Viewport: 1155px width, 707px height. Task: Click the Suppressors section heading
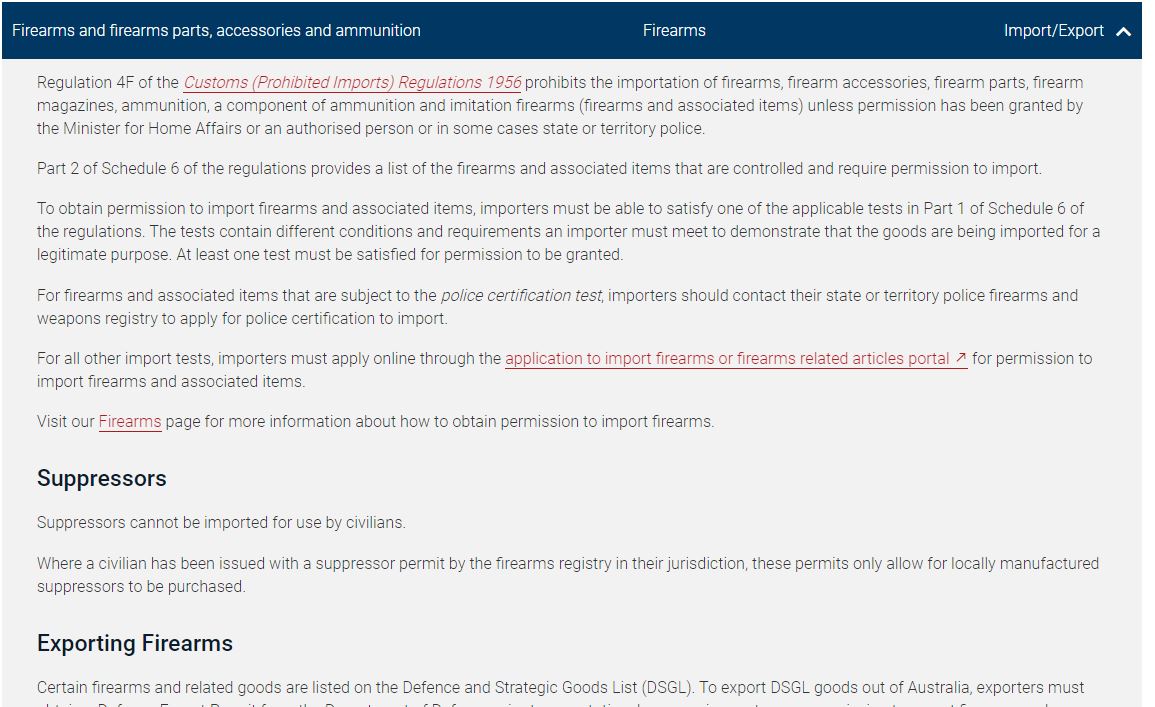coord(101,479)
